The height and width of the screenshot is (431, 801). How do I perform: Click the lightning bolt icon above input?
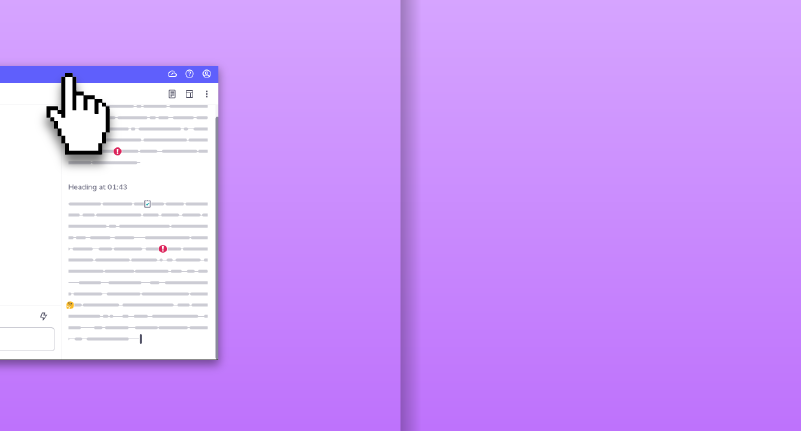(x=43, y=316)
